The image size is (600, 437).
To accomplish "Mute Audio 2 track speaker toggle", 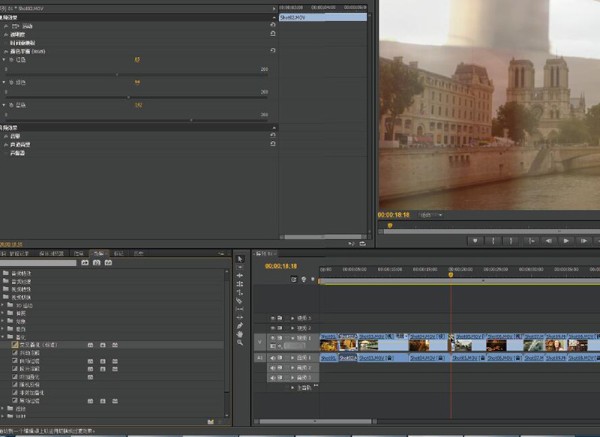I will [x=273, y=368].
